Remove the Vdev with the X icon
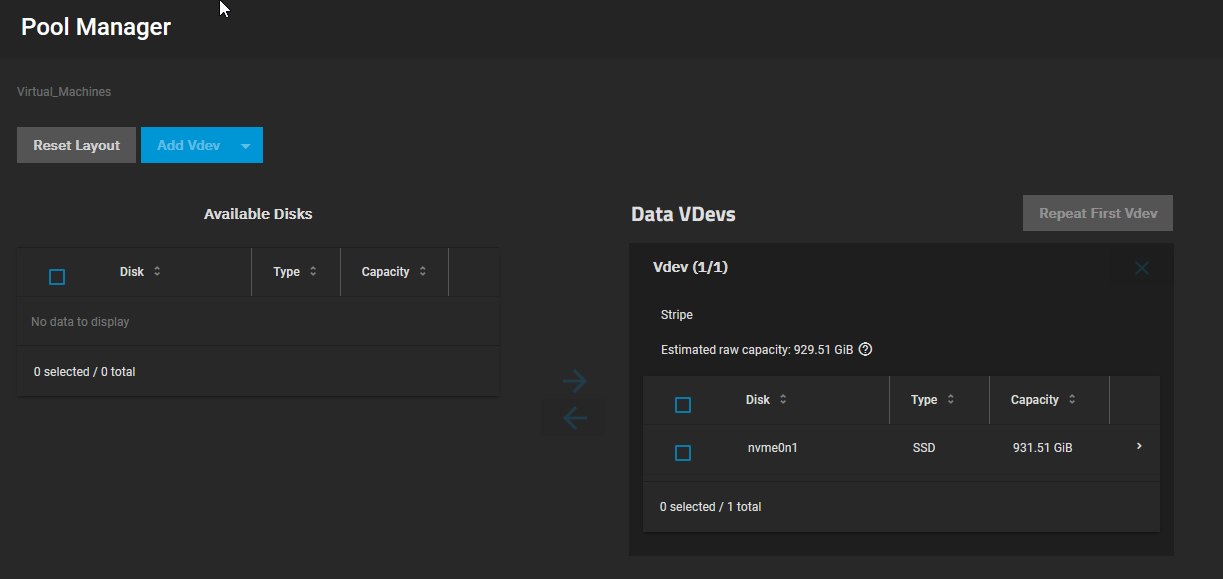1223x579 pixels. click(1142, 268)
